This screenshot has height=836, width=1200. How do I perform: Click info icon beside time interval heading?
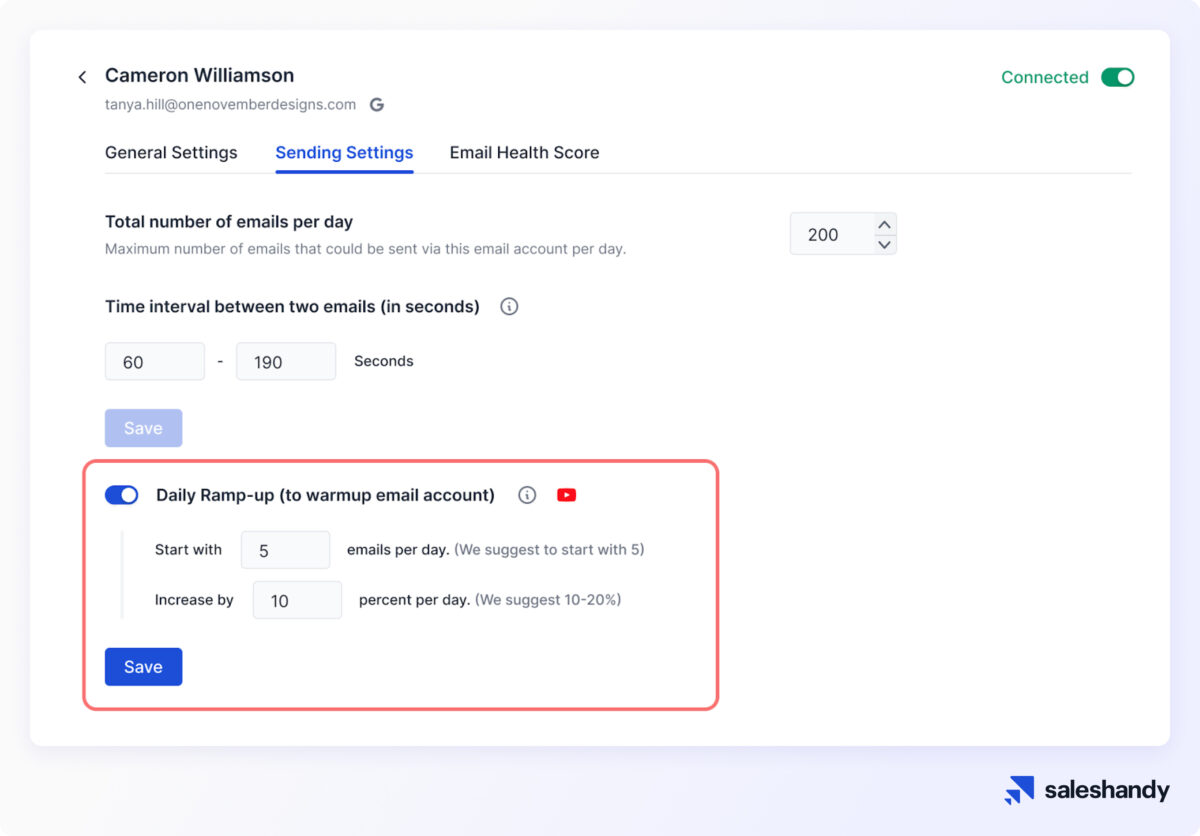point(509,307)
